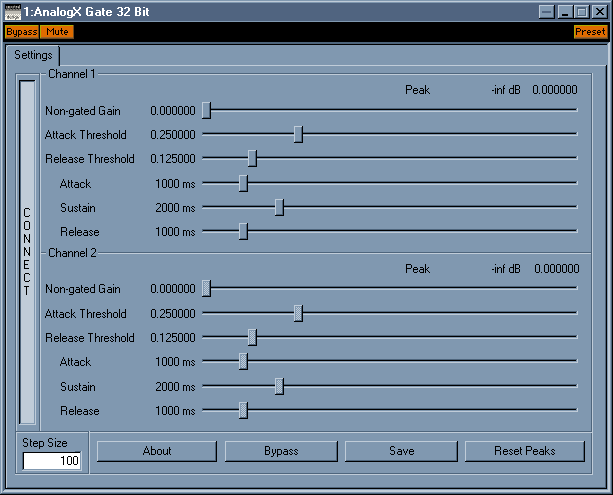Open the Preset menu
Screen dimensions: 613x495
click(x=590, y=32)
